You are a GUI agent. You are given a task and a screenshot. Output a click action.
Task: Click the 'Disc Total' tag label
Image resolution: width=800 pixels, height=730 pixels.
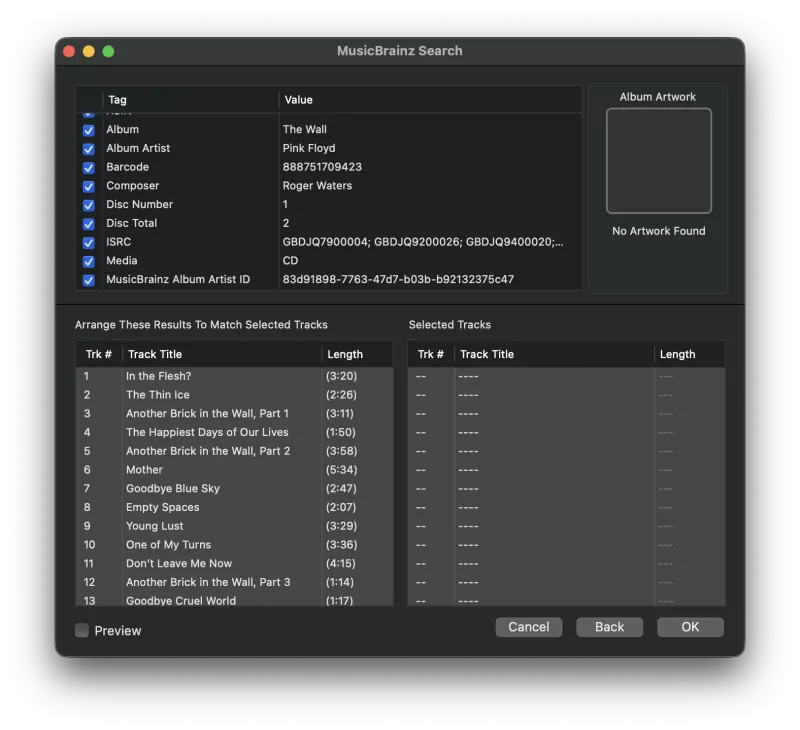132,223
